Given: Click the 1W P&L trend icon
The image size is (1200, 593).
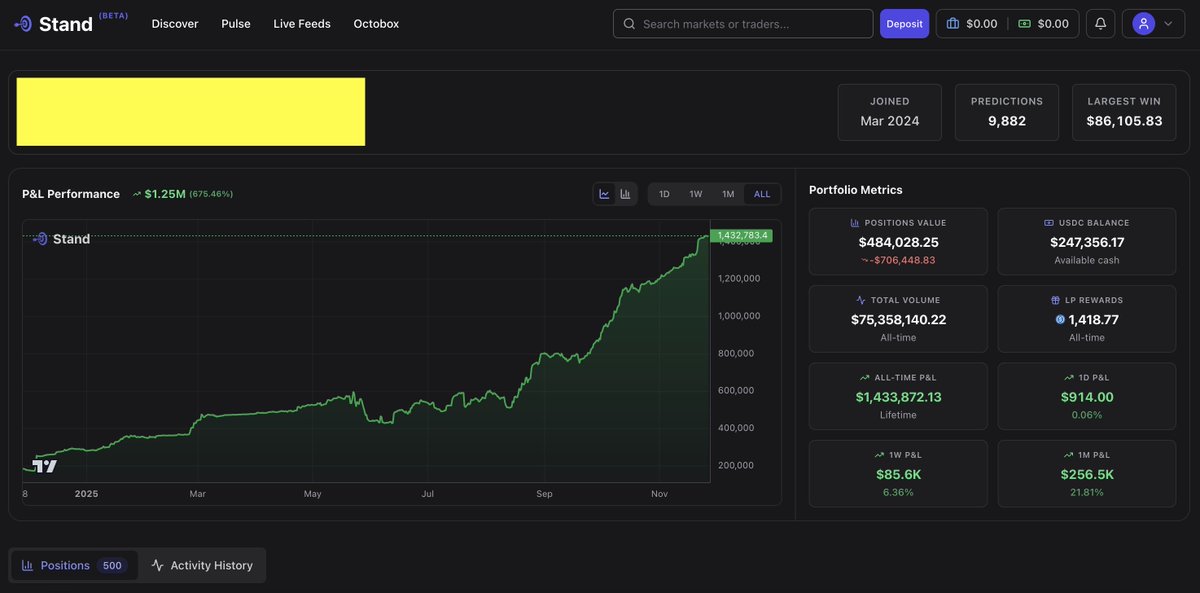Looking at the screenshot, I should [878, 455].
